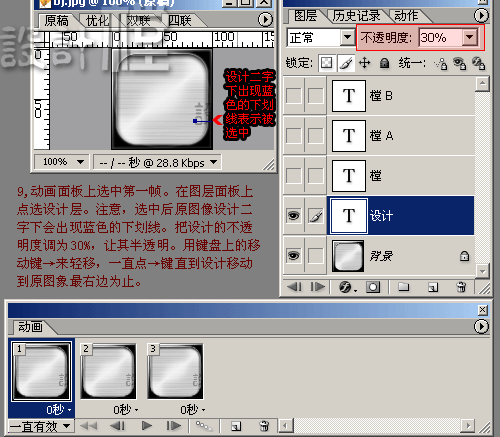The height and width of the screenshot is (437, 500).
Task: Play the animation
Action: 147,426
